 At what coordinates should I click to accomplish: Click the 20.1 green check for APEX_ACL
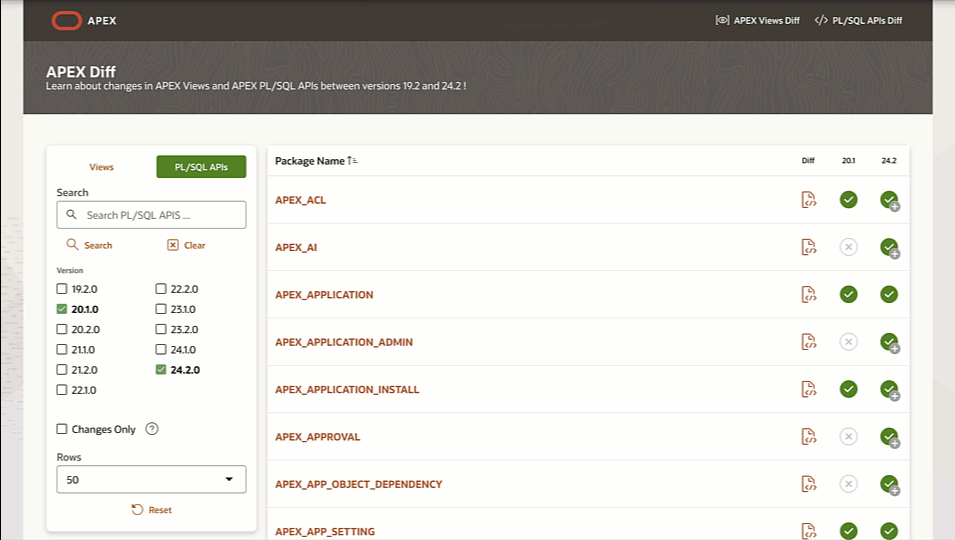pyautogui.click(x=848, y=200)
